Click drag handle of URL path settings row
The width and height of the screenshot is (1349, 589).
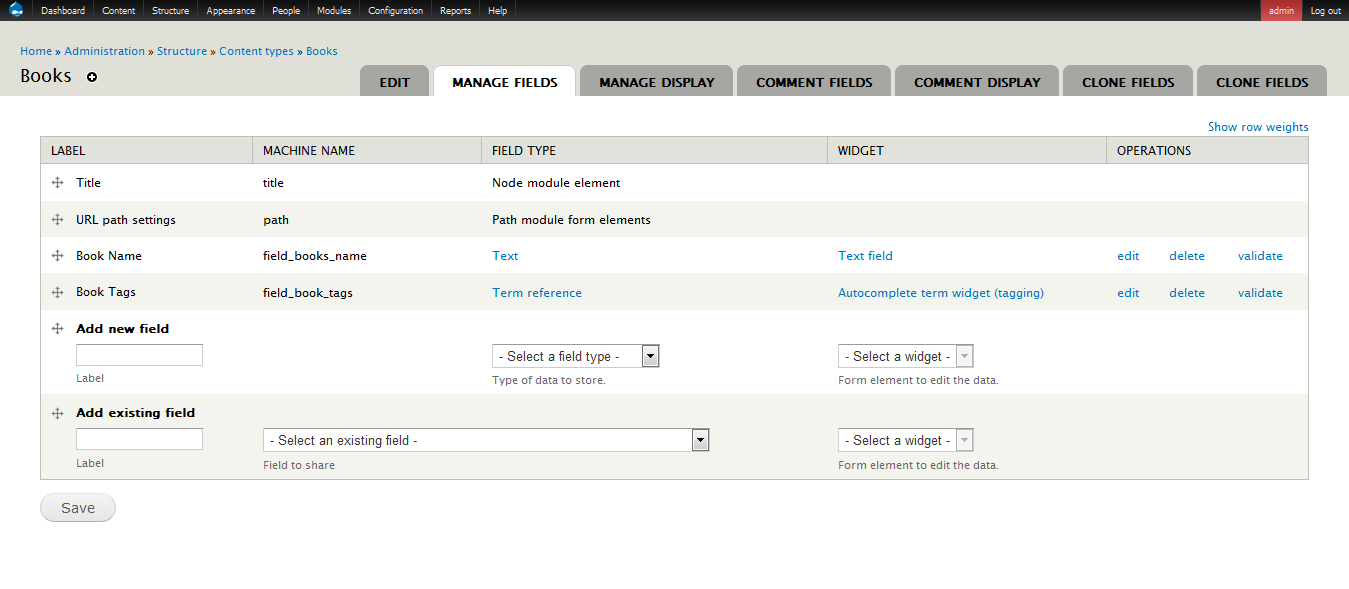click(x=57, y=220)
